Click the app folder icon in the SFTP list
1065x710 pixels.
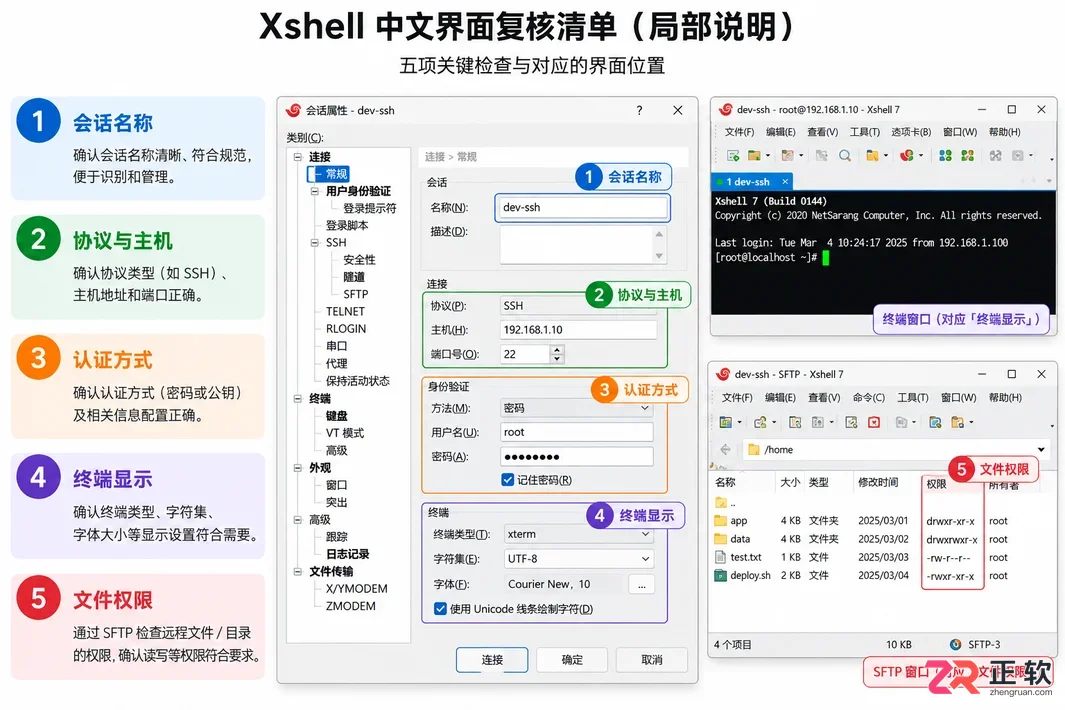click(x=721, y=520)
